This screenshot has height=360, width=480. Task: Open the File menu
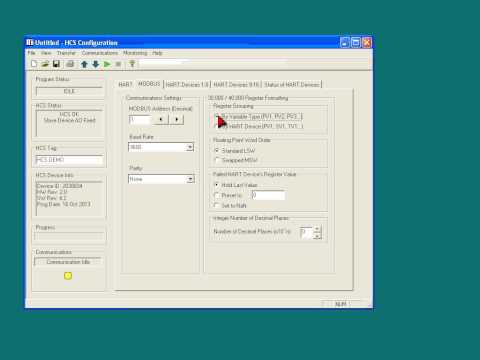click(x=31, y=53)
